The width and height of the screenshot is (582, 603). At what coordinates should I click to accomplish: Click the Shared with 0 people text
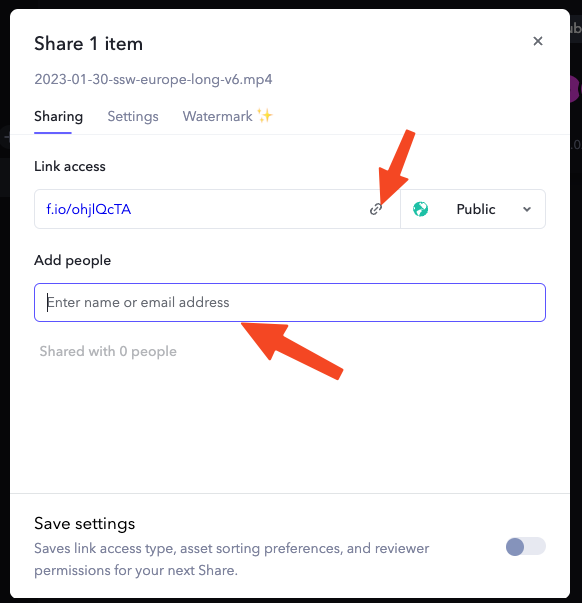(108, 351)
